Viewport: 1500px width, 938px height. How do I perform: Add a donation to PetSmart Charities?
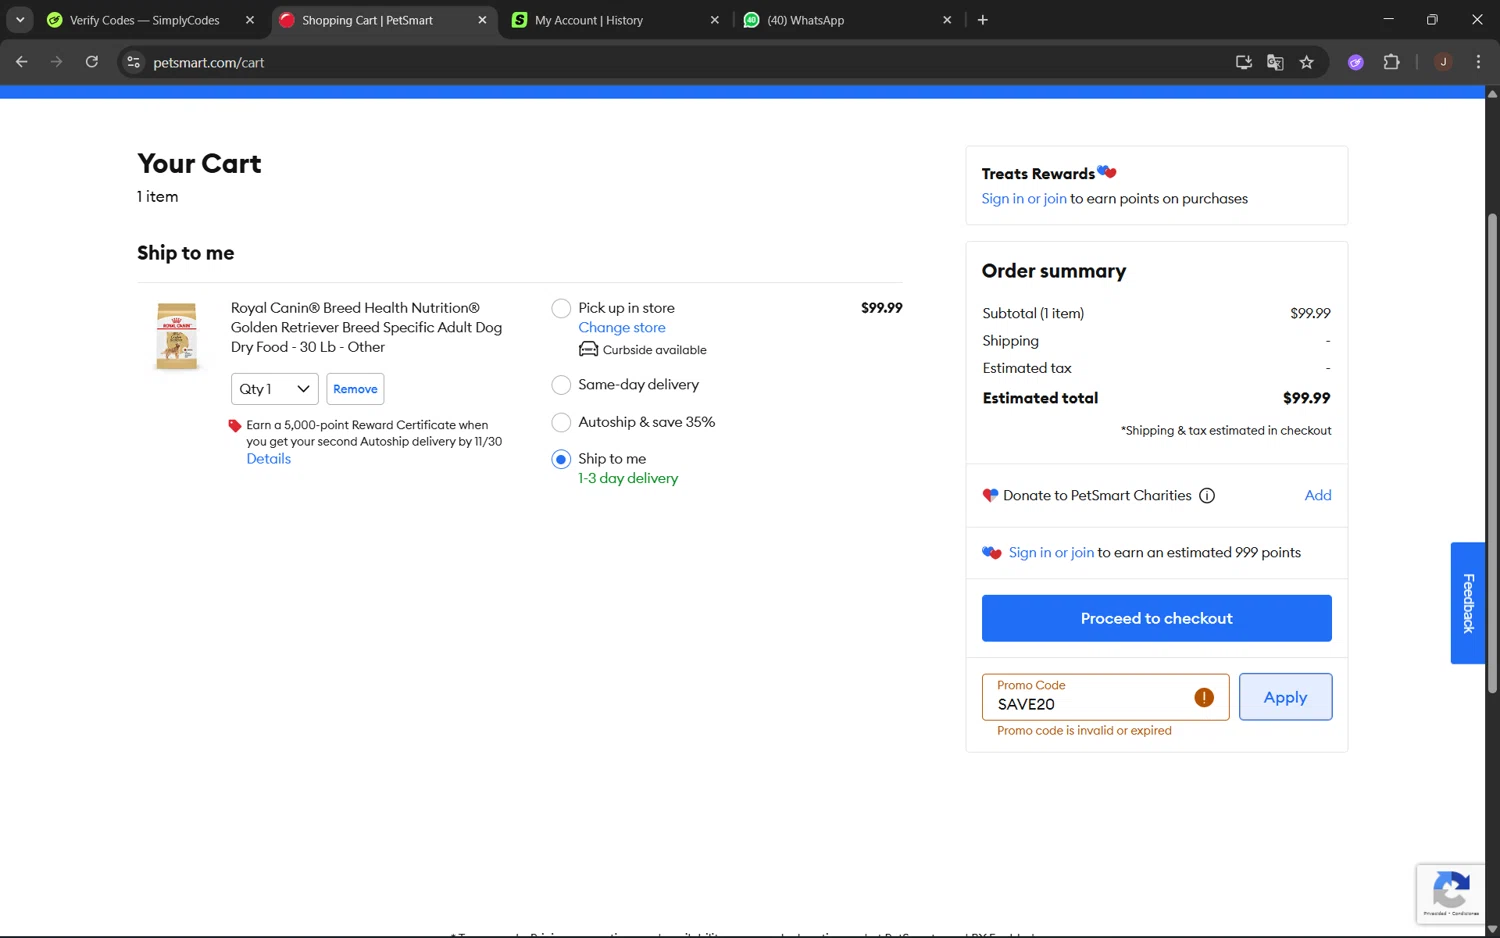click(1317, 495)
